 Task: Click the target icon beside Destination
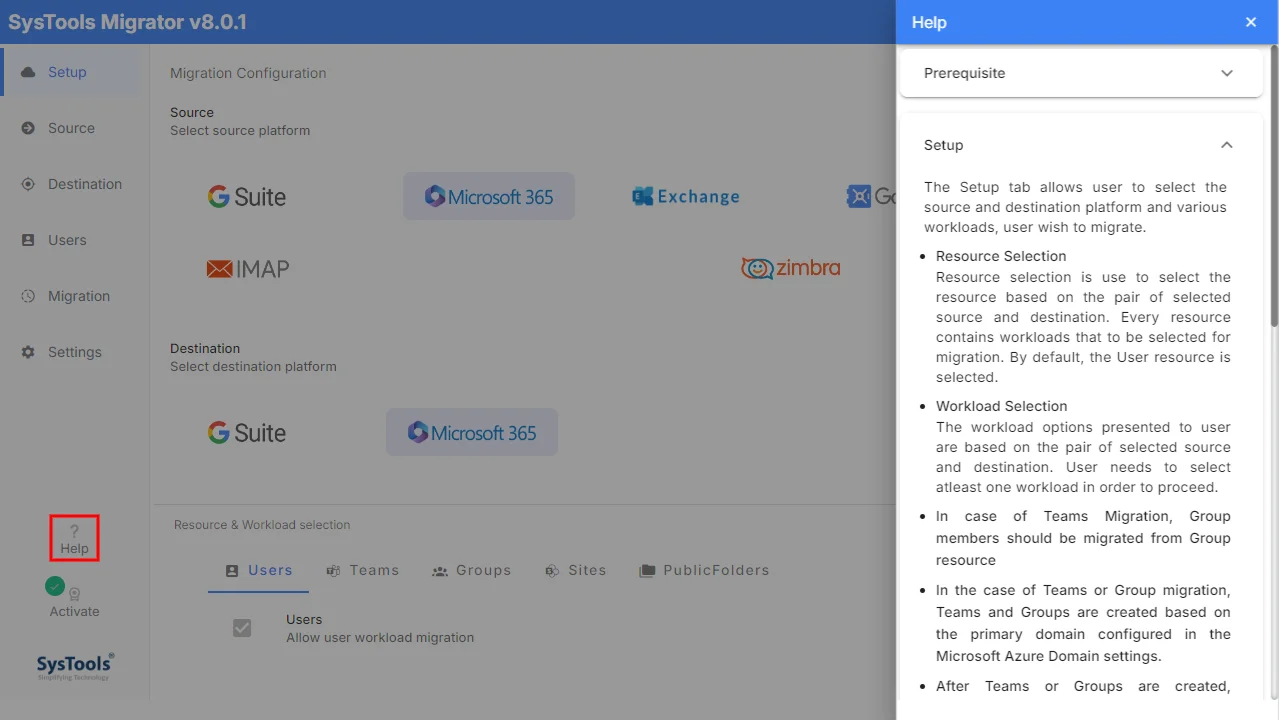28,184
